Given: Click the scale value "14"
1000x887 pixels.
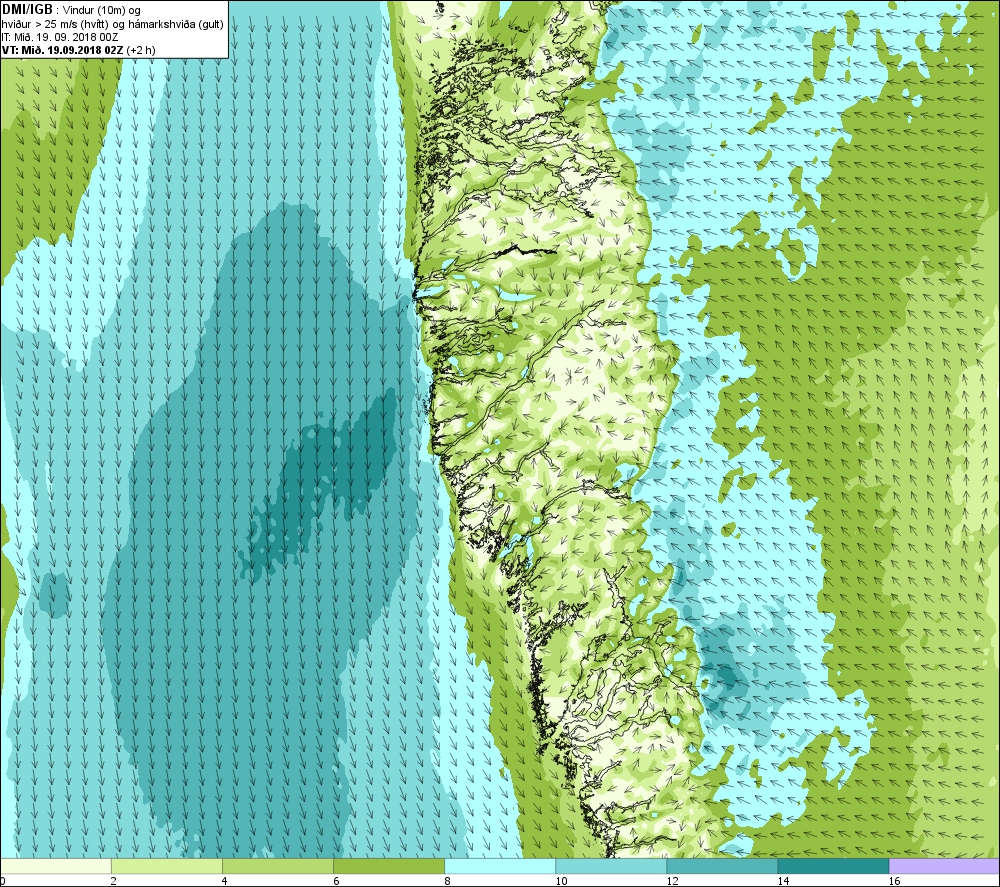Looking at the screenshot, I should pos(783,881).
